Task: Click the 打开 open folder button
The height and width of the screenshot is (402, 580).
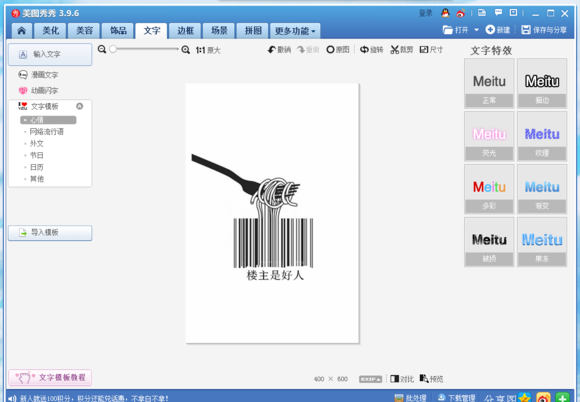Action: click(x=456, y=30)
